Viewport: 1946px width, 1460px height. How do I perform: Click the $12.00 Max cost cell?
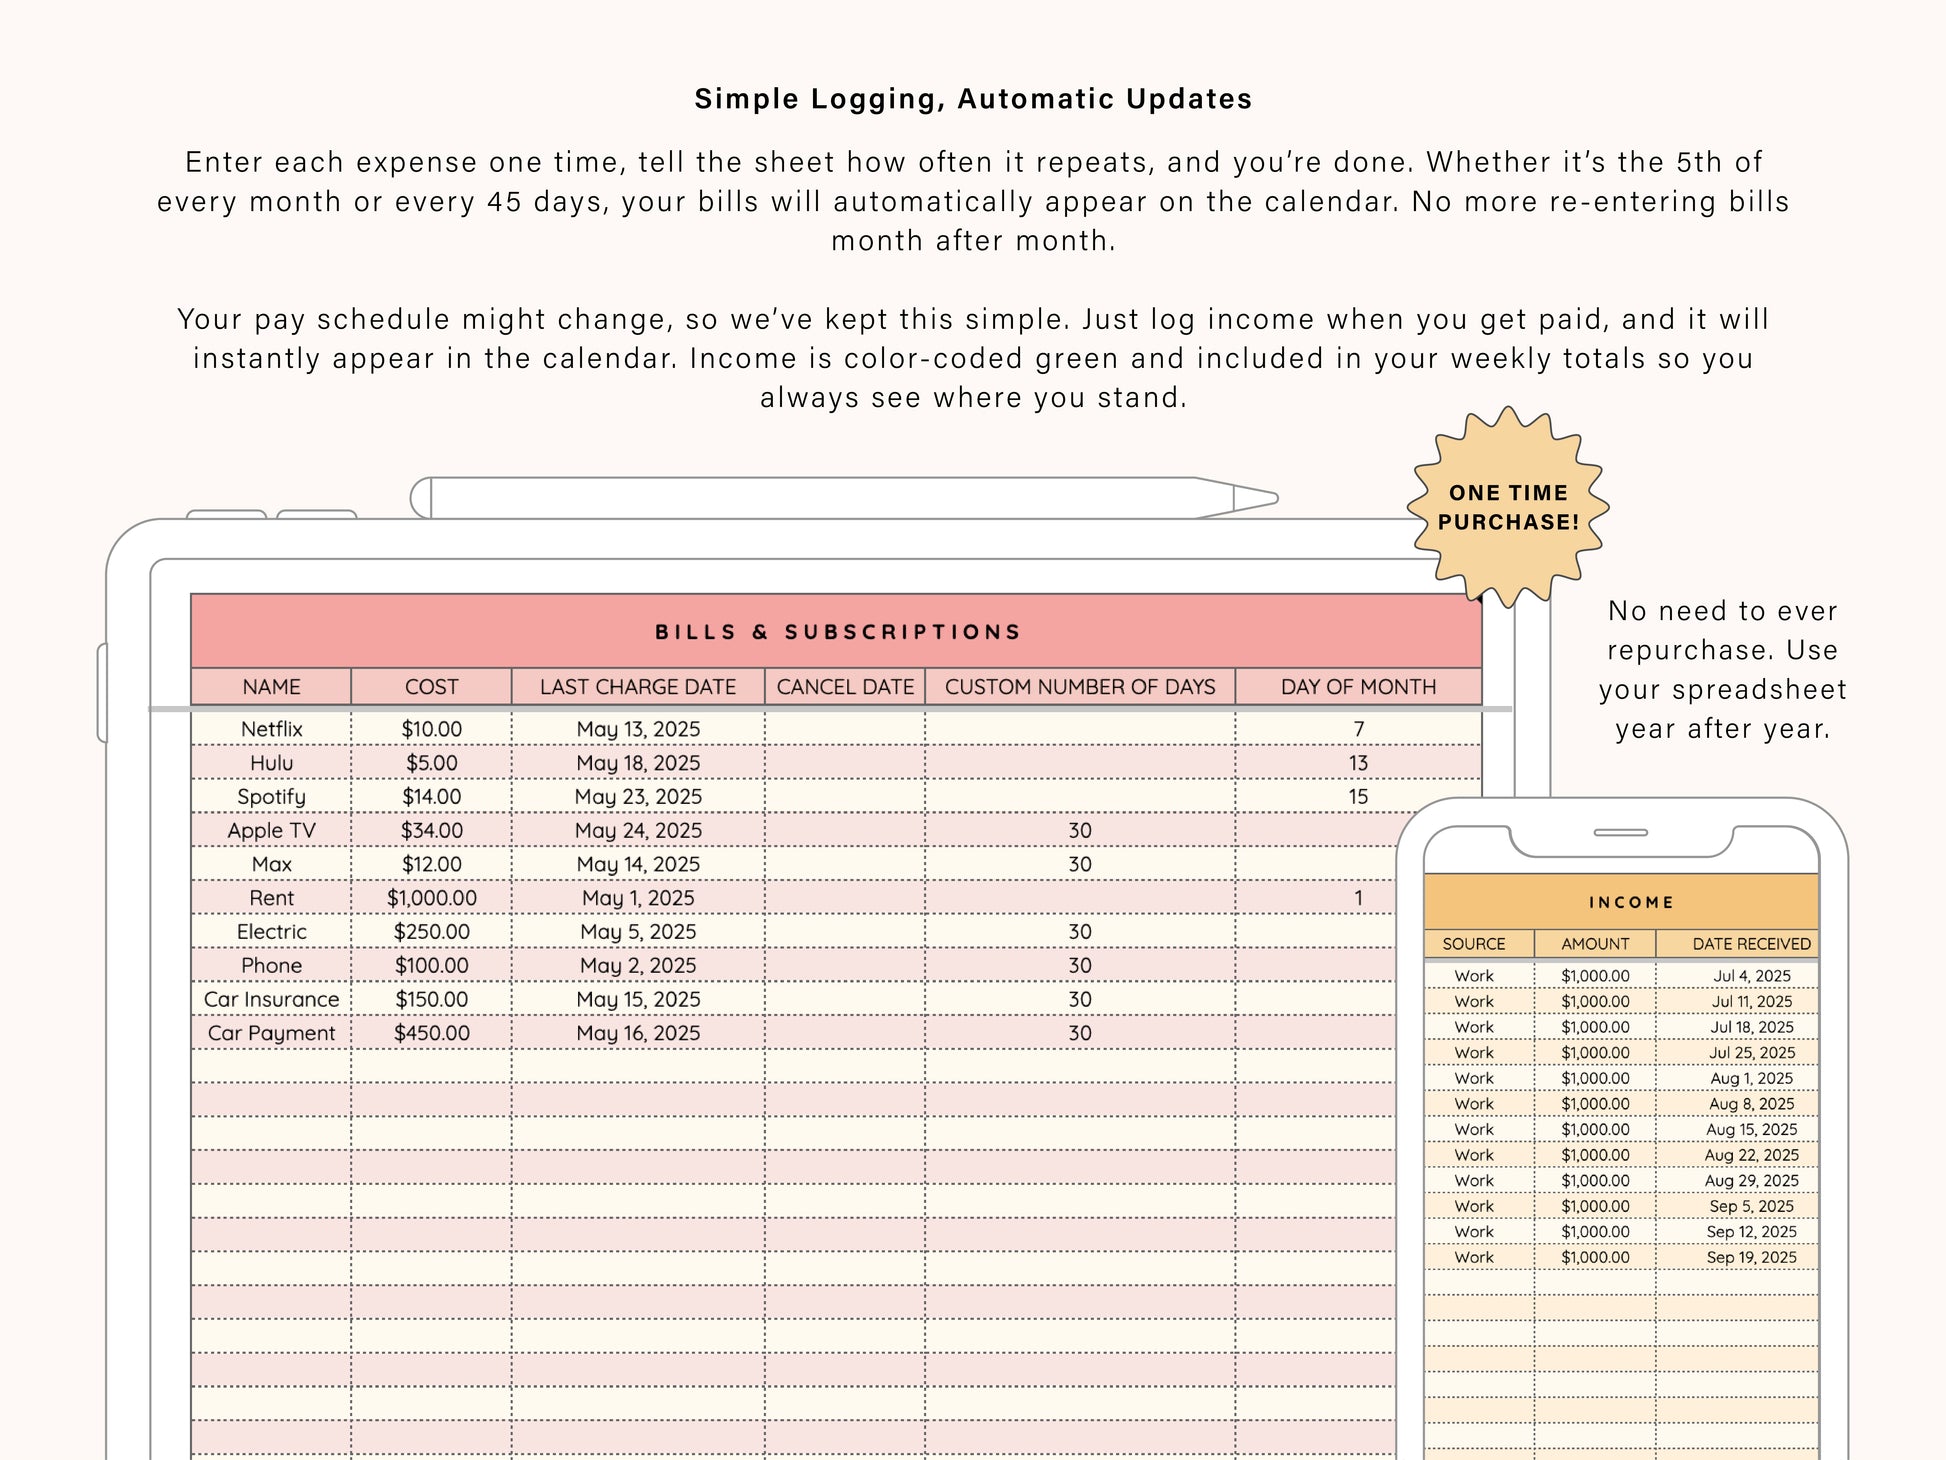pyautogui.click(x=431, y=864)
